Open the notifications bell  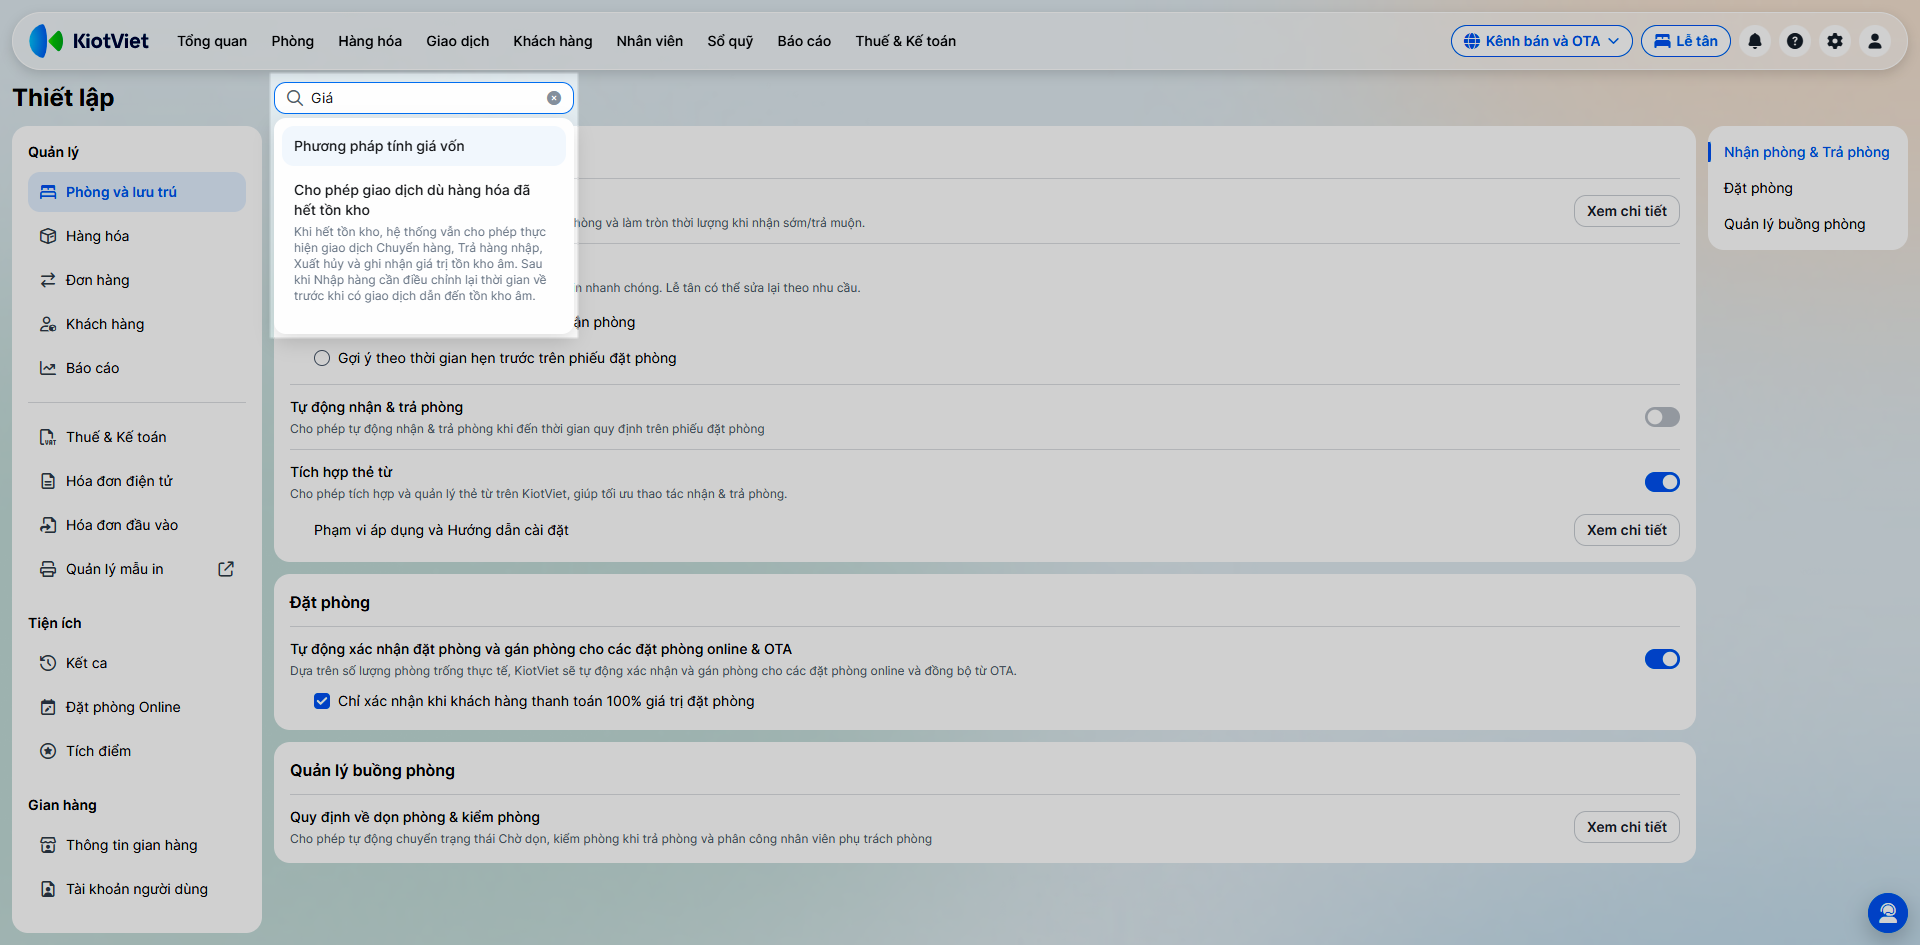(1755, 41)
